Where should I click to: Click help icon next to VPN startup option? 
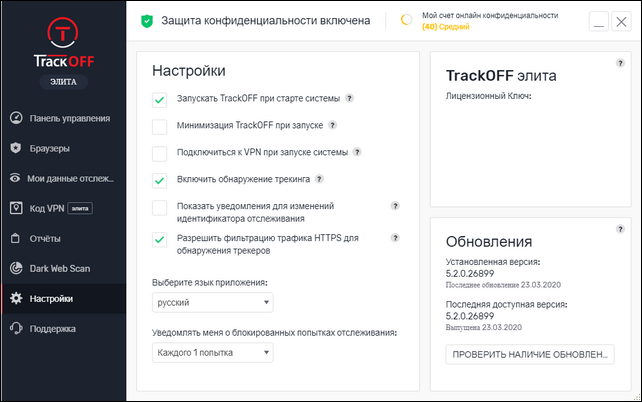(357, 153)
